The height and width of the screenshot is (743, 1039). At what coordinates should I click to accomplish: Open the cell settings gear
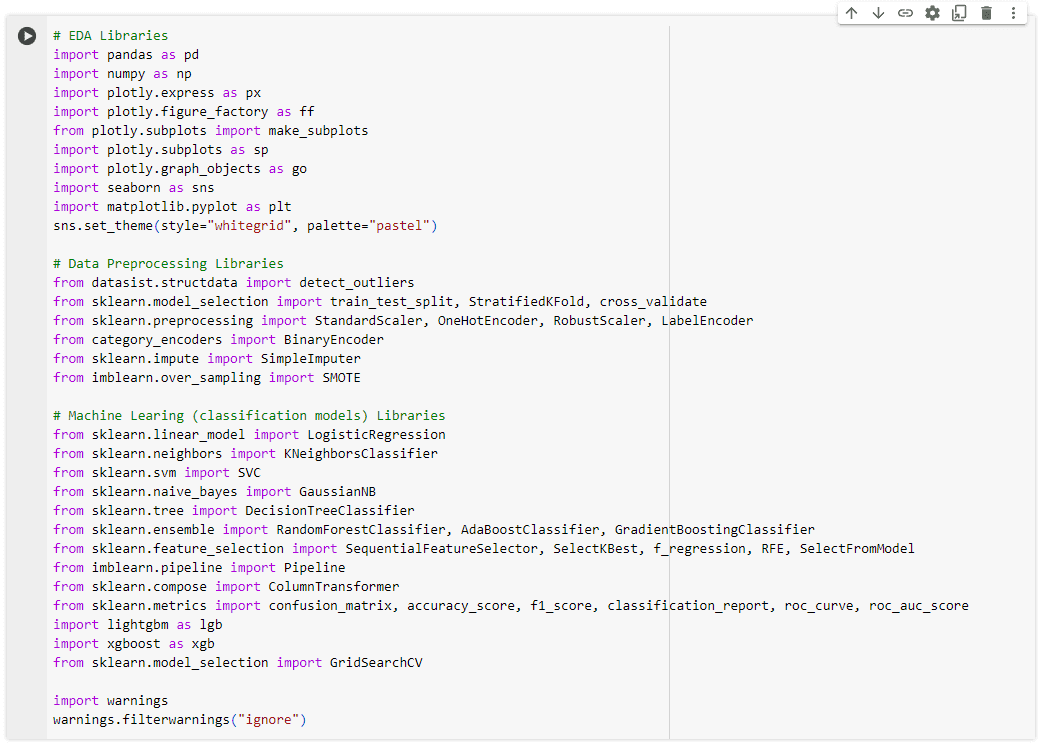932,13
